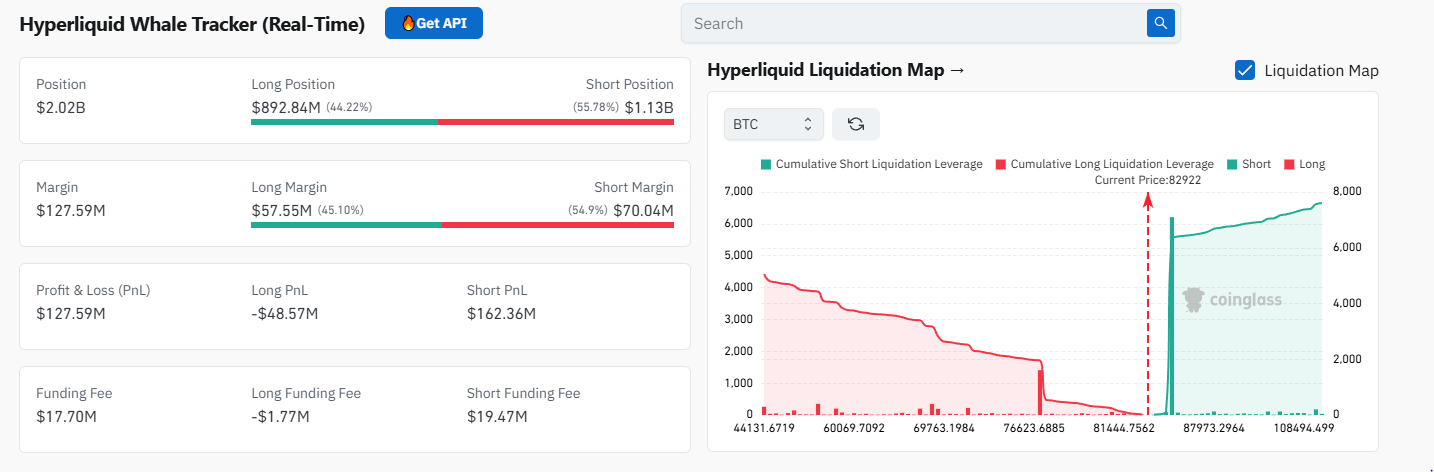The width and height of the screenshot is (1434, 472).
Task: Click the x-axis label 76623.6885
Action: coord(1032,428)
